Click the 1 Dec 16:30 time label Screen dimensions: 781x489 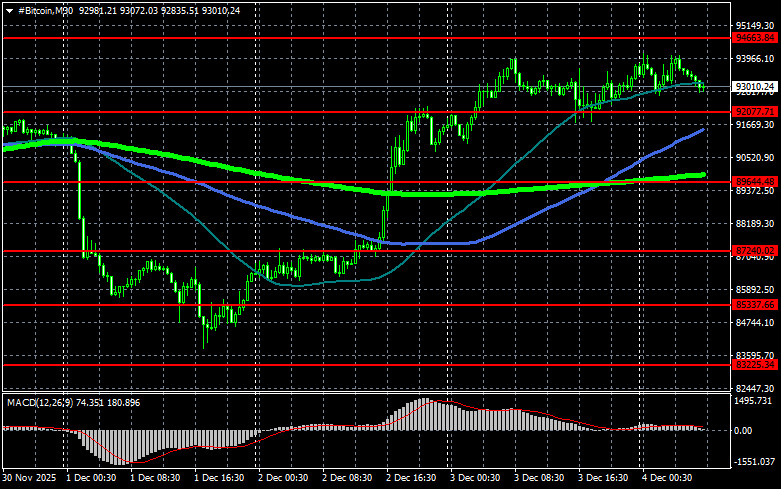[222, 480]
